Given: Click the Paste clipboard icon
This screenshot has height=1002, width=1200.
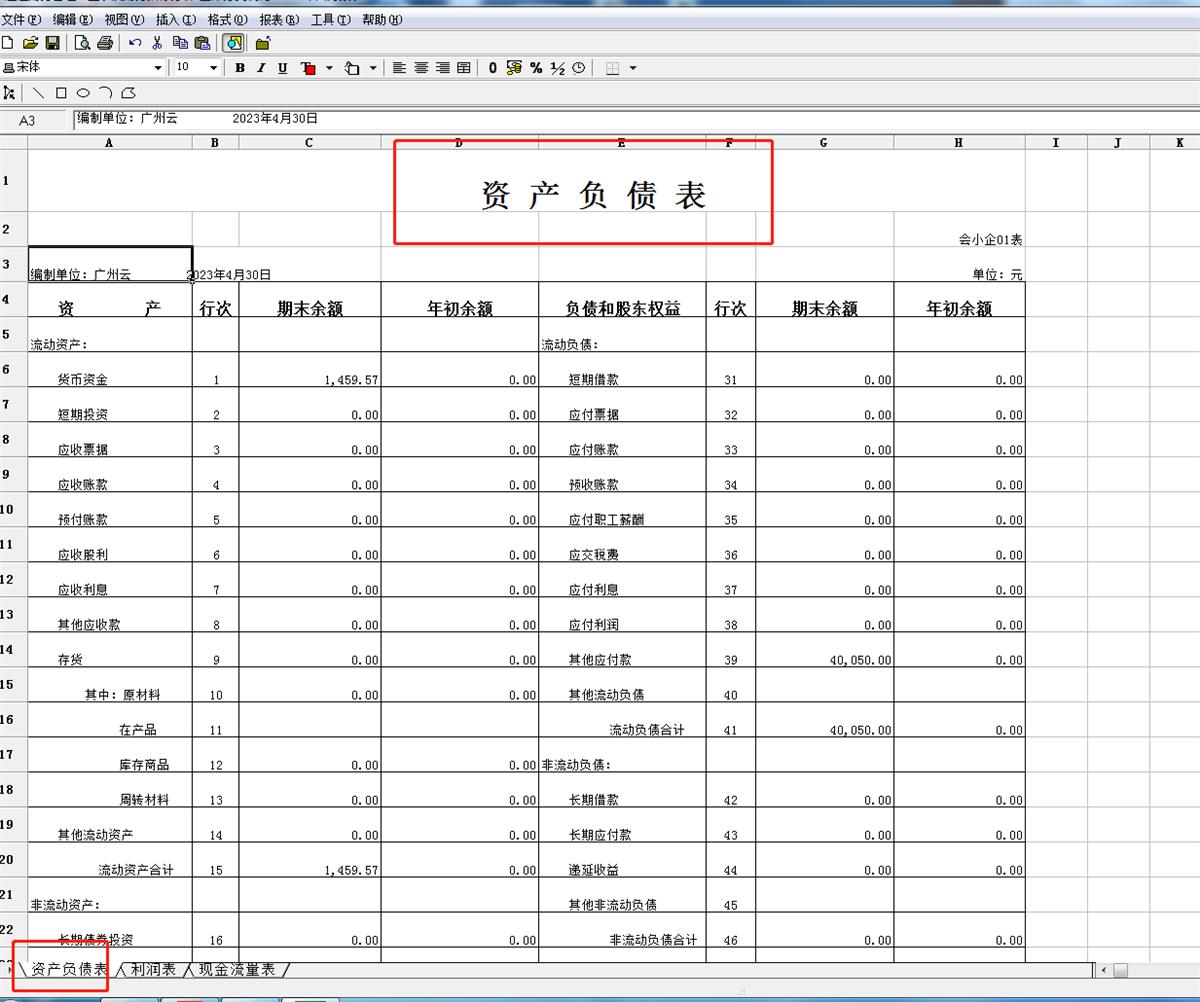Looking at the screenshot, I should tap(202, 43).
